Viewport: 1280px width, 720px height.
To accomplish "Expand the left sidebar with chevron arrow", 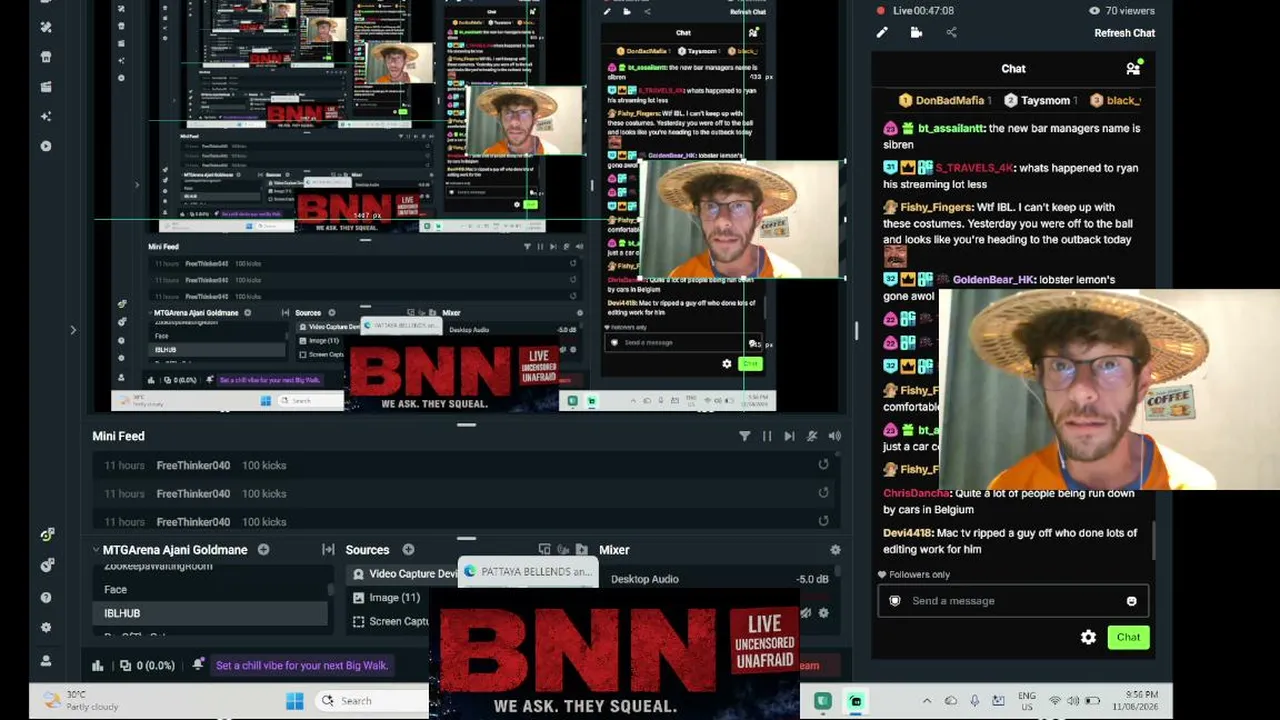I will coord(73,330).
